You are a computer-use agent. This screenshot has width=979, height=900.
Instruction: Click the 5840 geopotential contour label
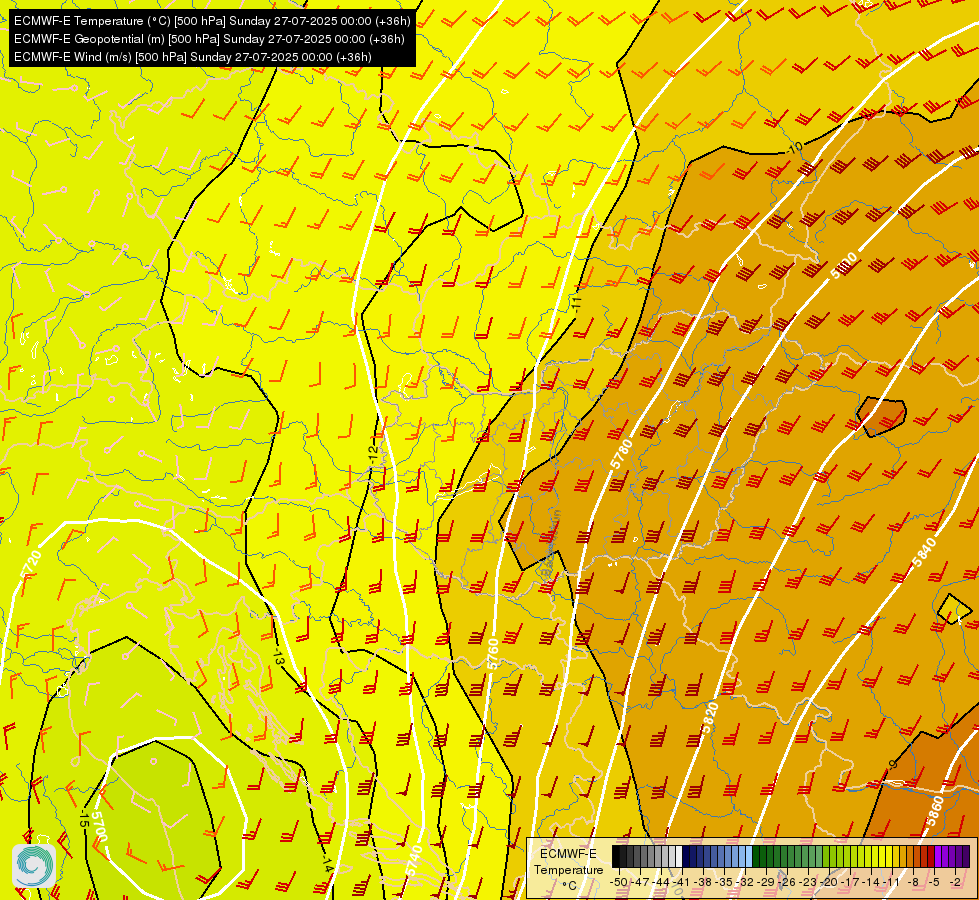pos(924,552)
